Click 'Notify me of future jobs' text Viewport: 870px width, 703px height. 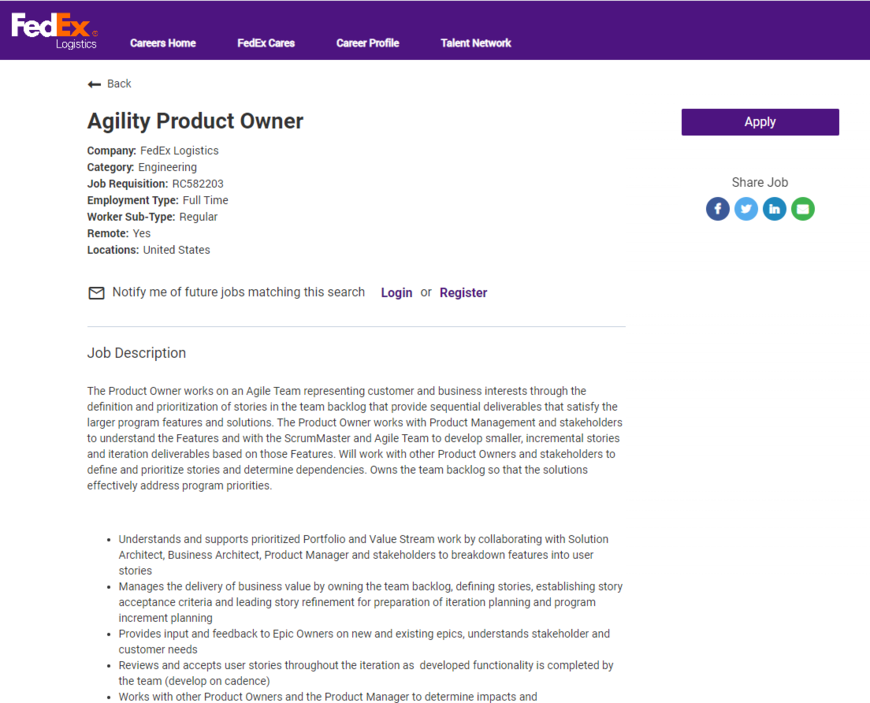239,292
